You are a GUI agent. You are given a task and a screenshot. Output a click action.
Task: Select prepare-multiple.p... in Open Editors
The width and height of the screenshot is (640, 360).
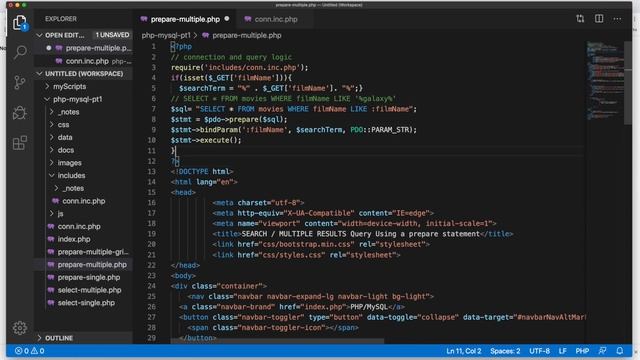(98, 48)
